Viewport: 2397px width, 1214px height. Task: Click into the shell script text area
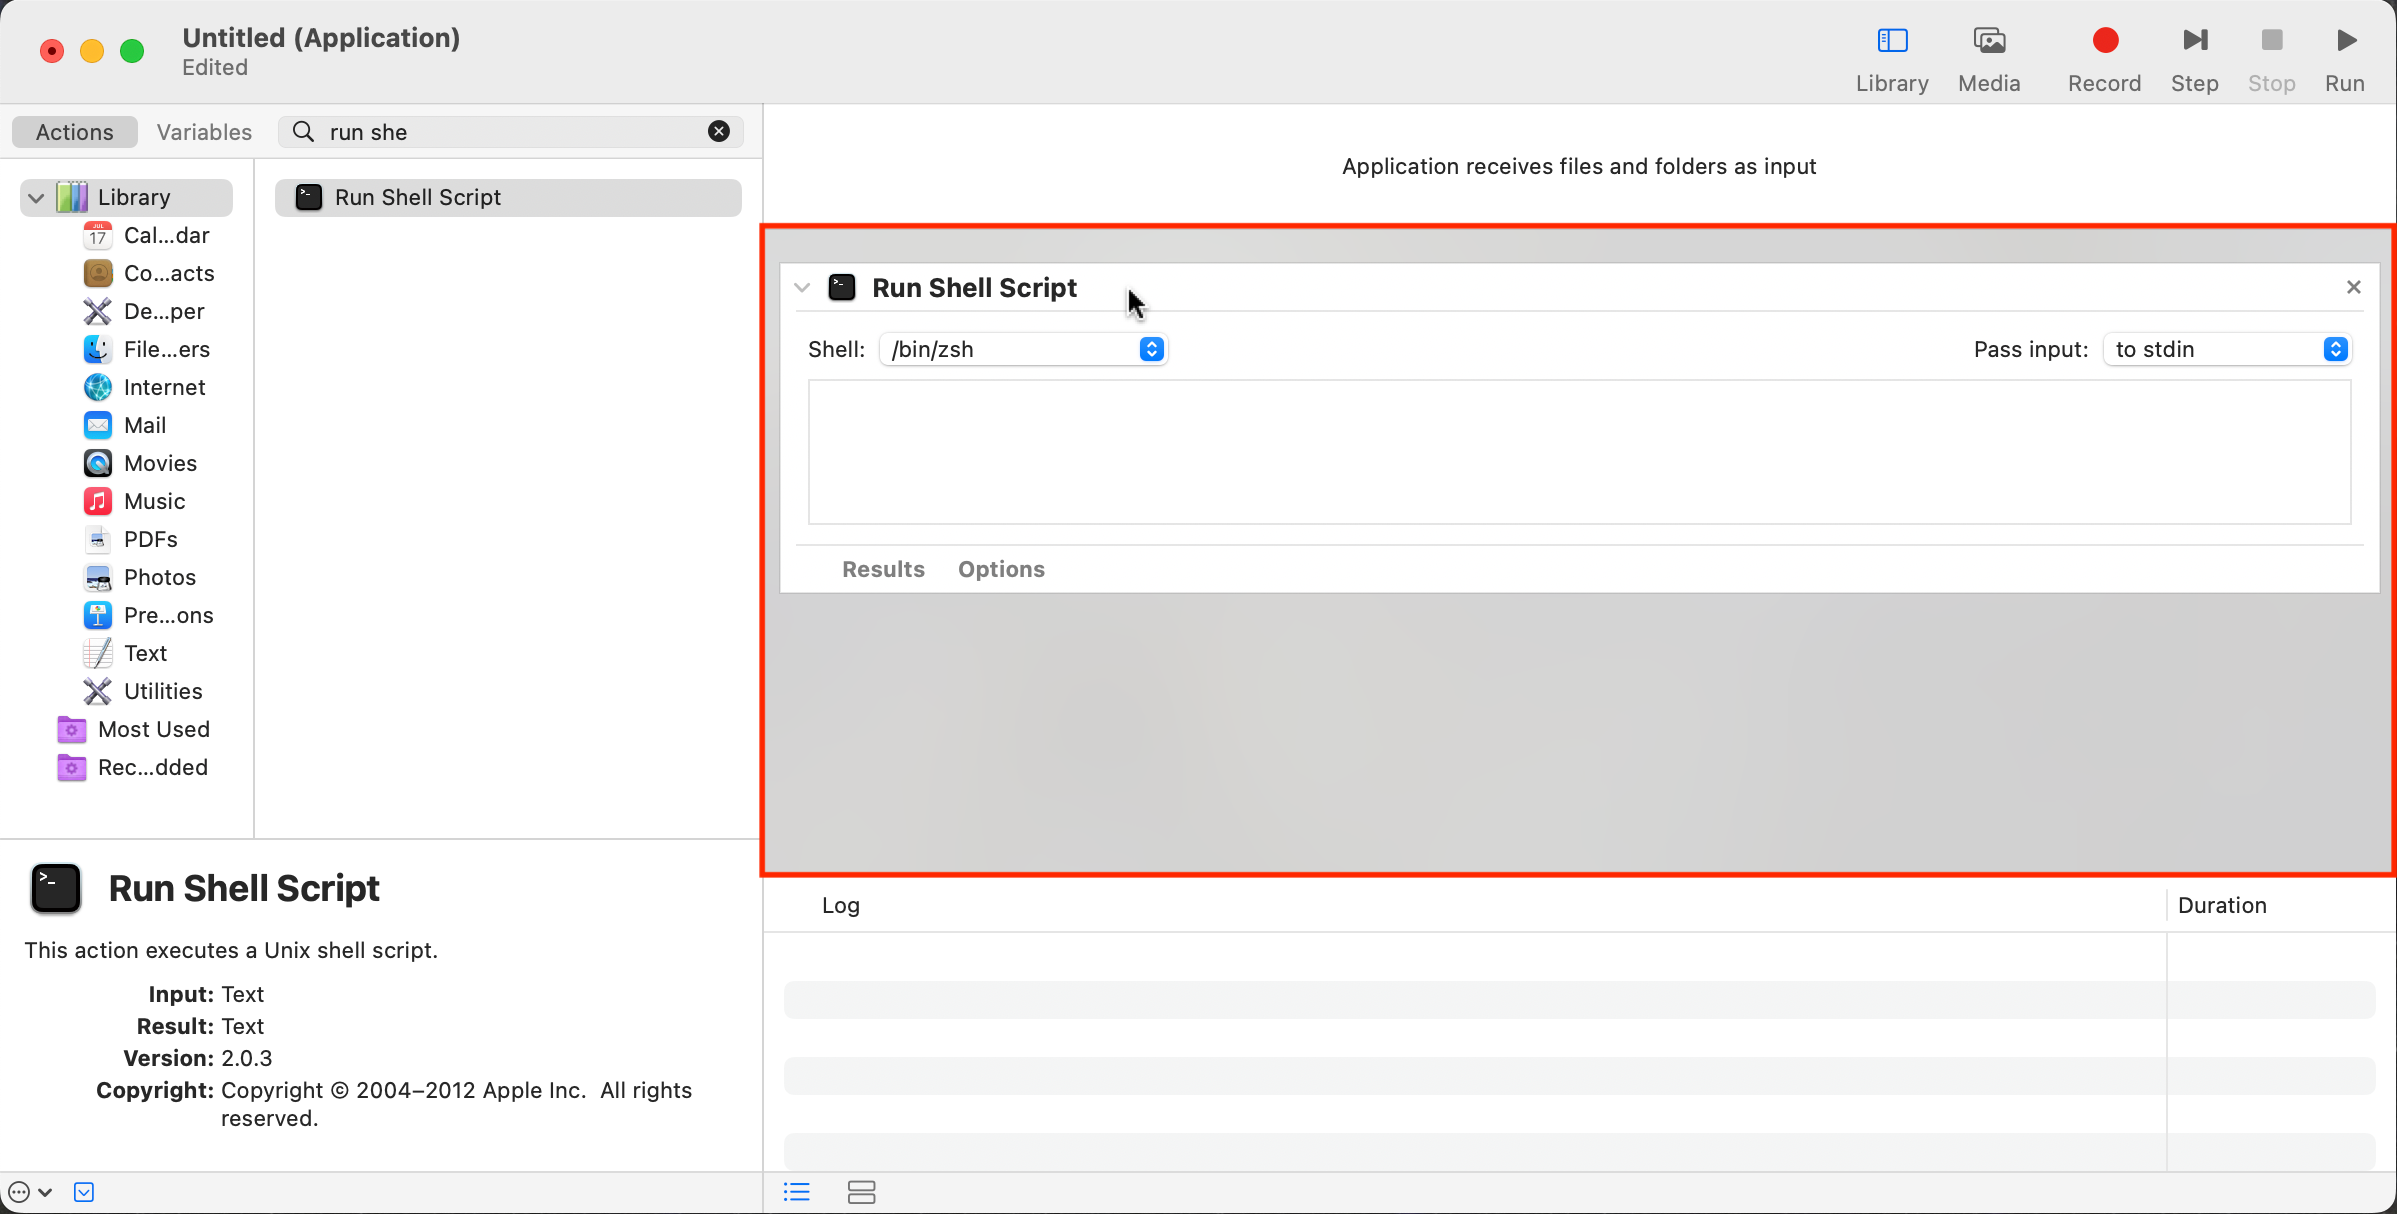click(1579, 452)
